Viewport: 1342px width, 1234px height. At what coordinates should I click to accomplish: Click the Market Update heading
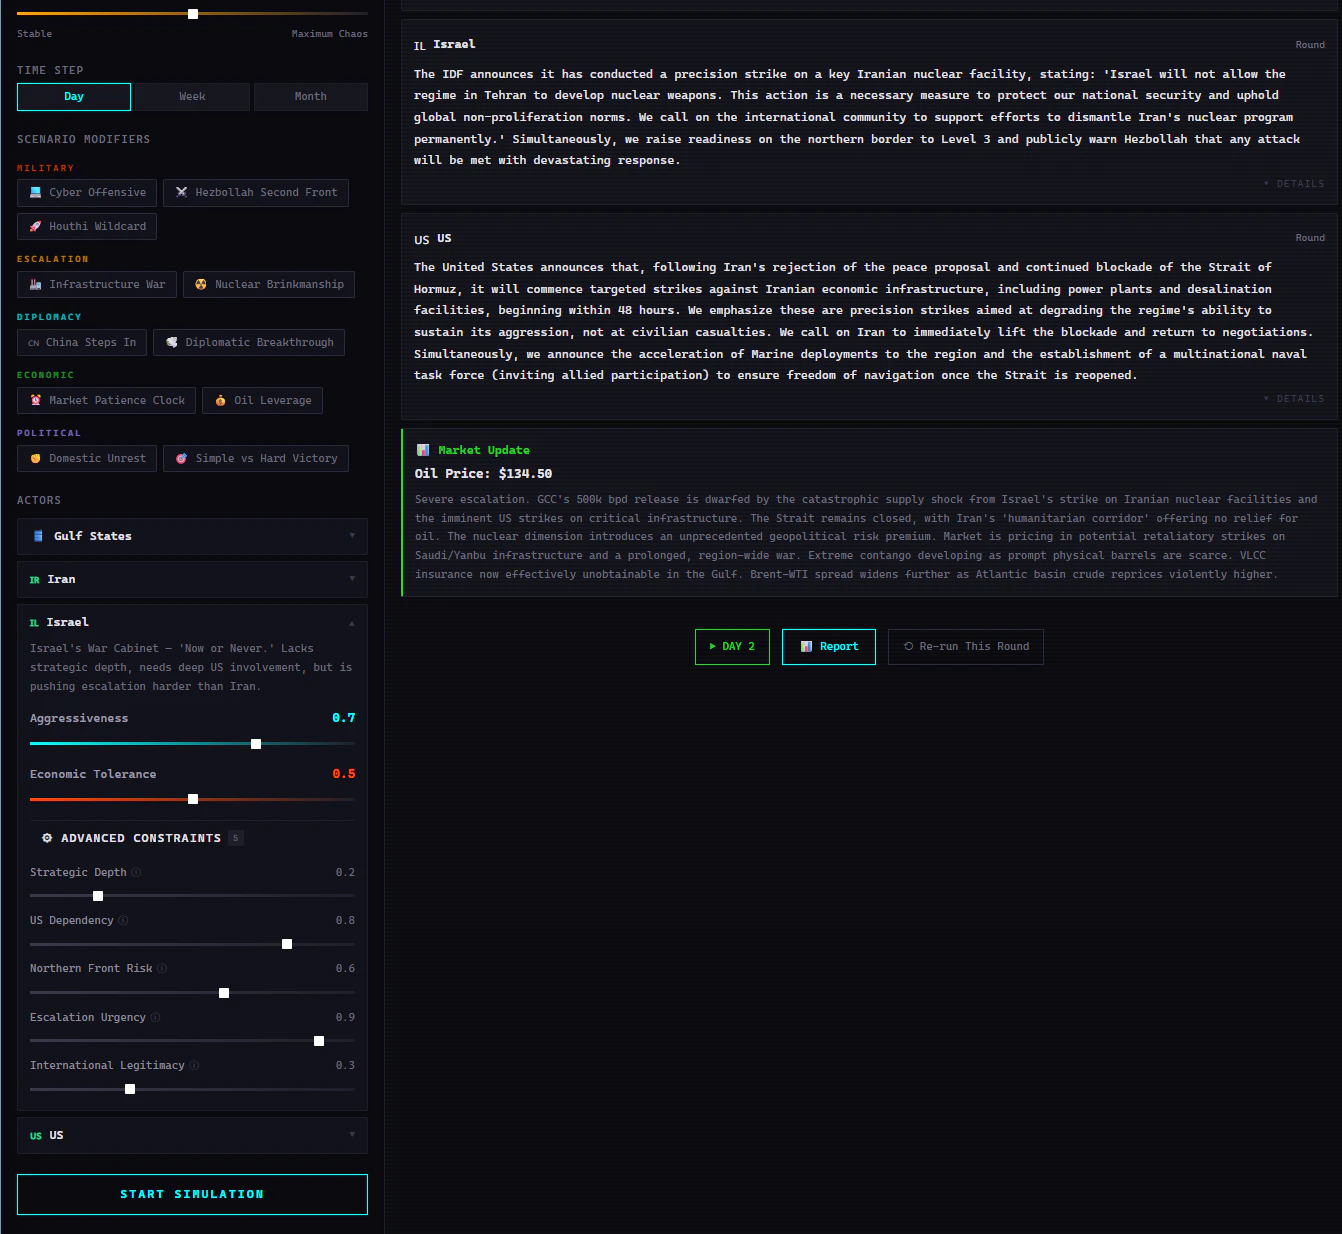point(484,450)
